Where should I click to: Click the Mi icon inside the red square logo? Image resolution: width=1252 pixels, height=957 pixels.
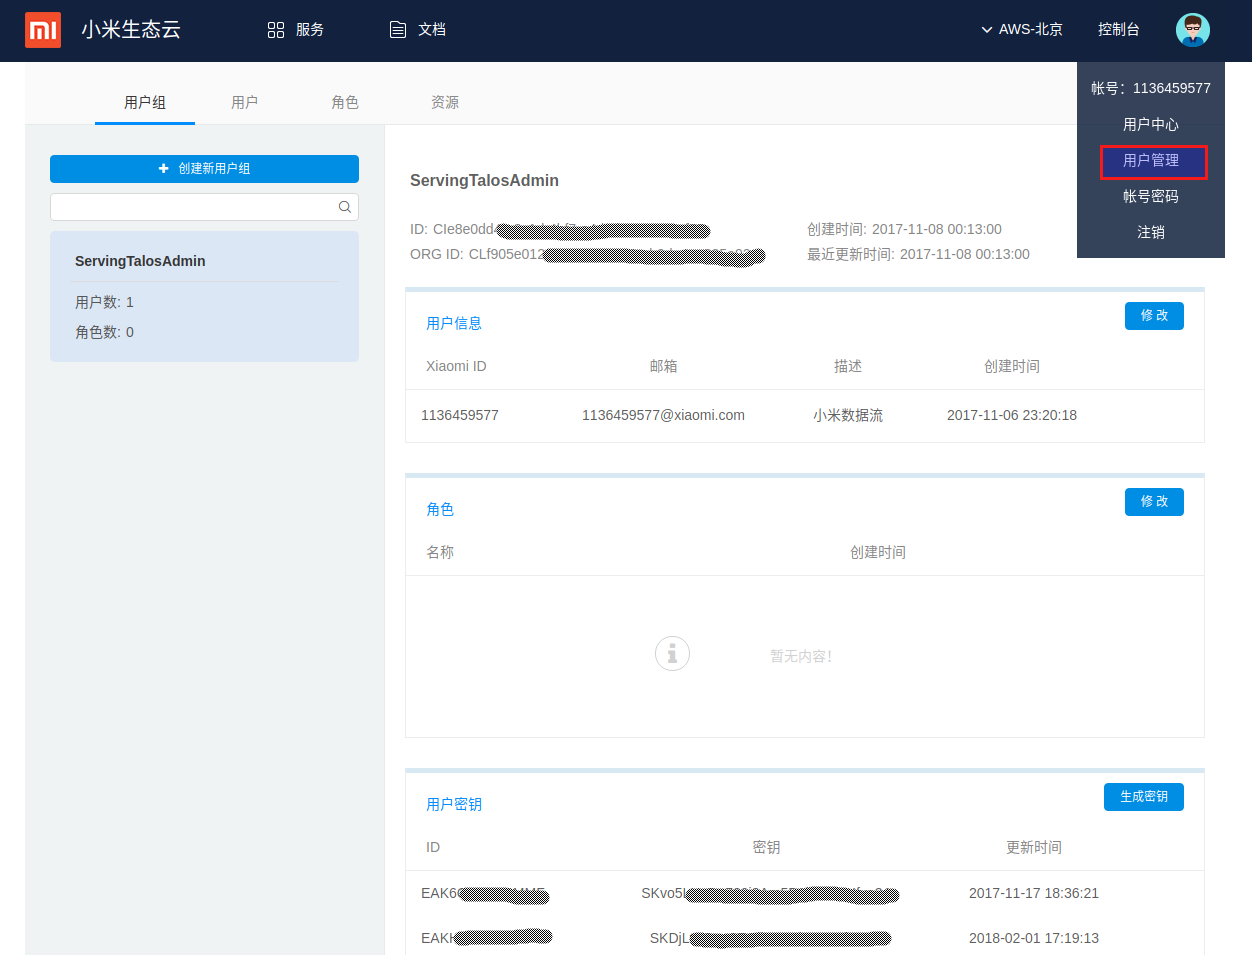tap(43, 30)
